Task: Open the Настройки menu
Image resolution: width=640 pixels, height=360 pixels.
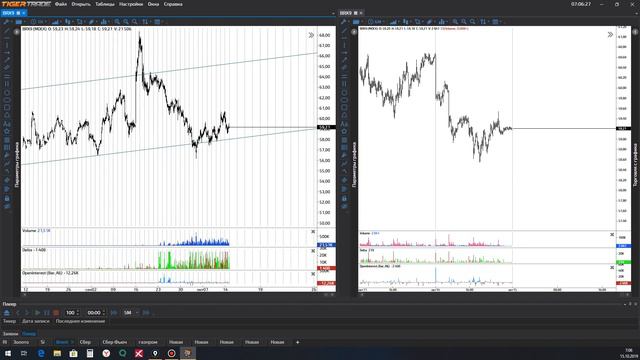Action: 131,4
